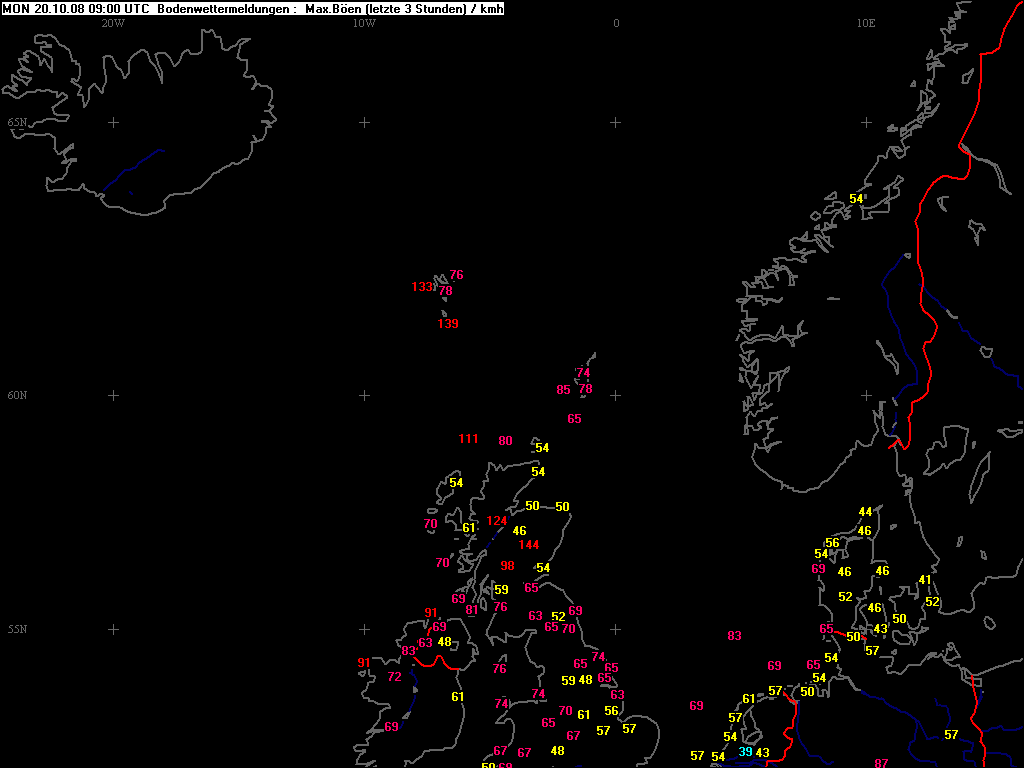Click the cyan 39 gust value
The image size is (1024, 768).
745,752
